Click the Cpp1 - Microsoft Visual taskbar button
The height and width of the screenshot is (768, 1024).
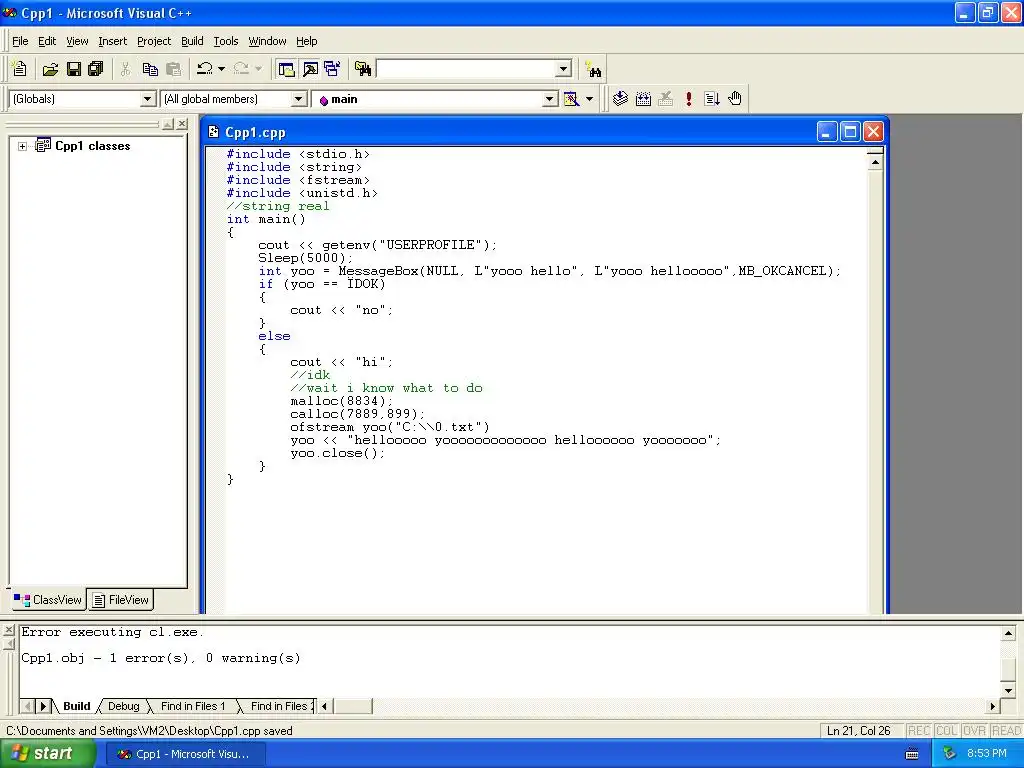(x=185, y=754)
